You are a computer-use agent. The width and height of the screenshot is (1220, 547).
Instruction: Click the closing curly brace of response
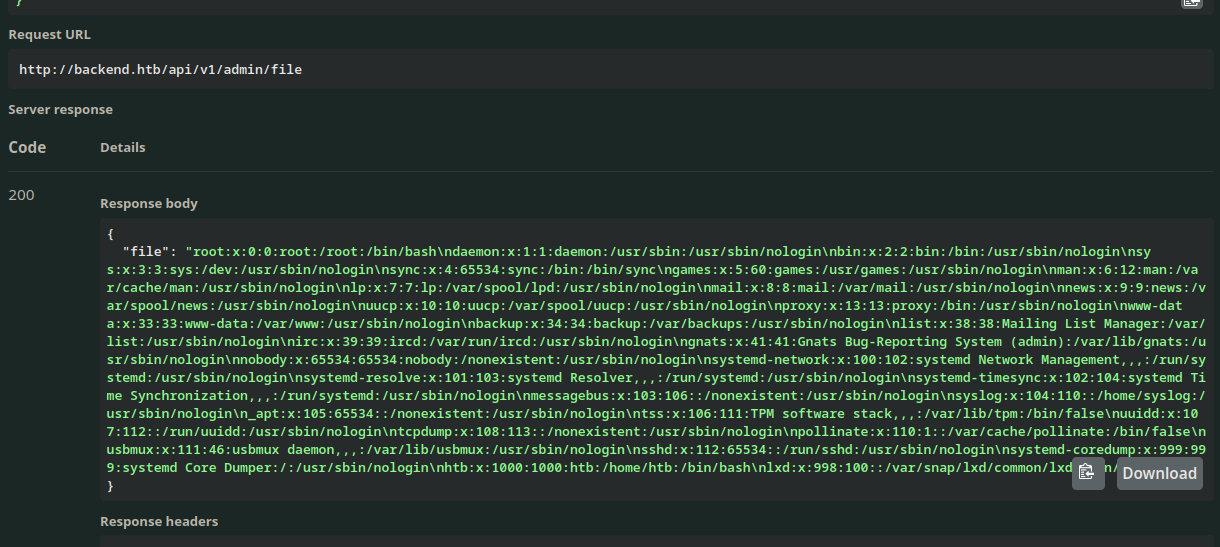(110, 486)
